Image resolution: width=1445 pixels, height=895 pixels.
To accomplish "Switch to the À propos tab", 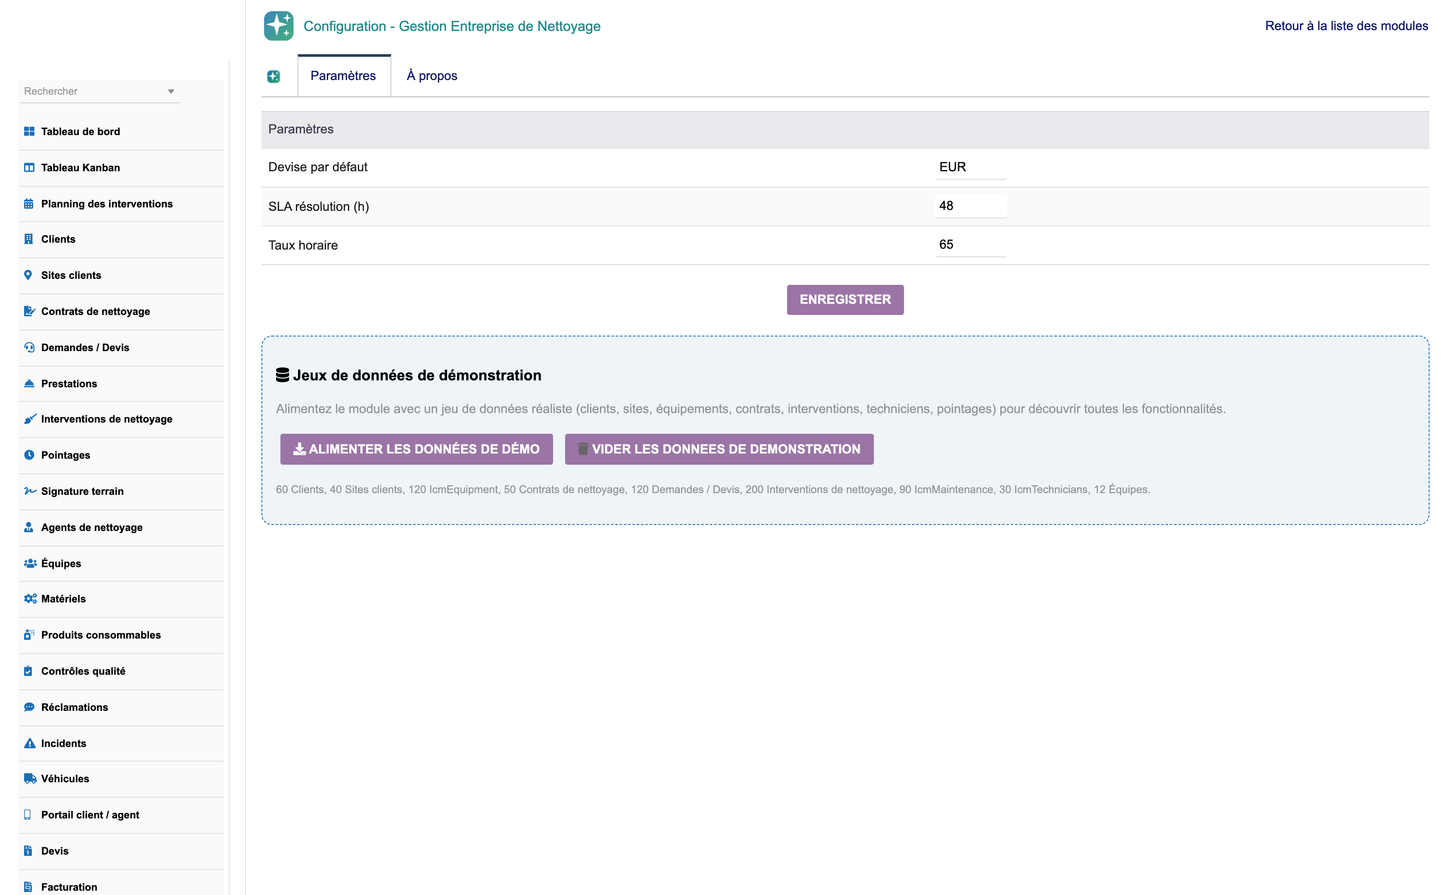I will click(x=432, y=76).
